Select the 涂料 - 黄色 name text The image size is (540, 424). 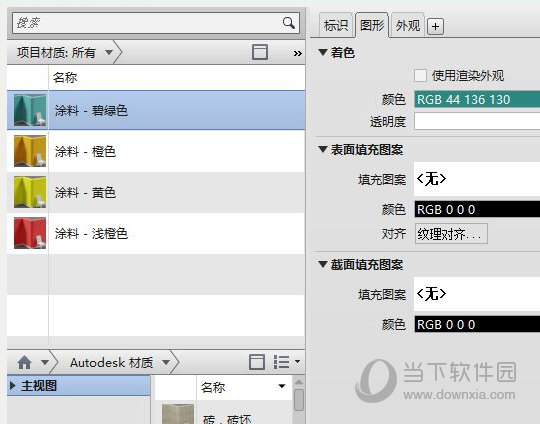pyautogui.click(x=85, y=192)
